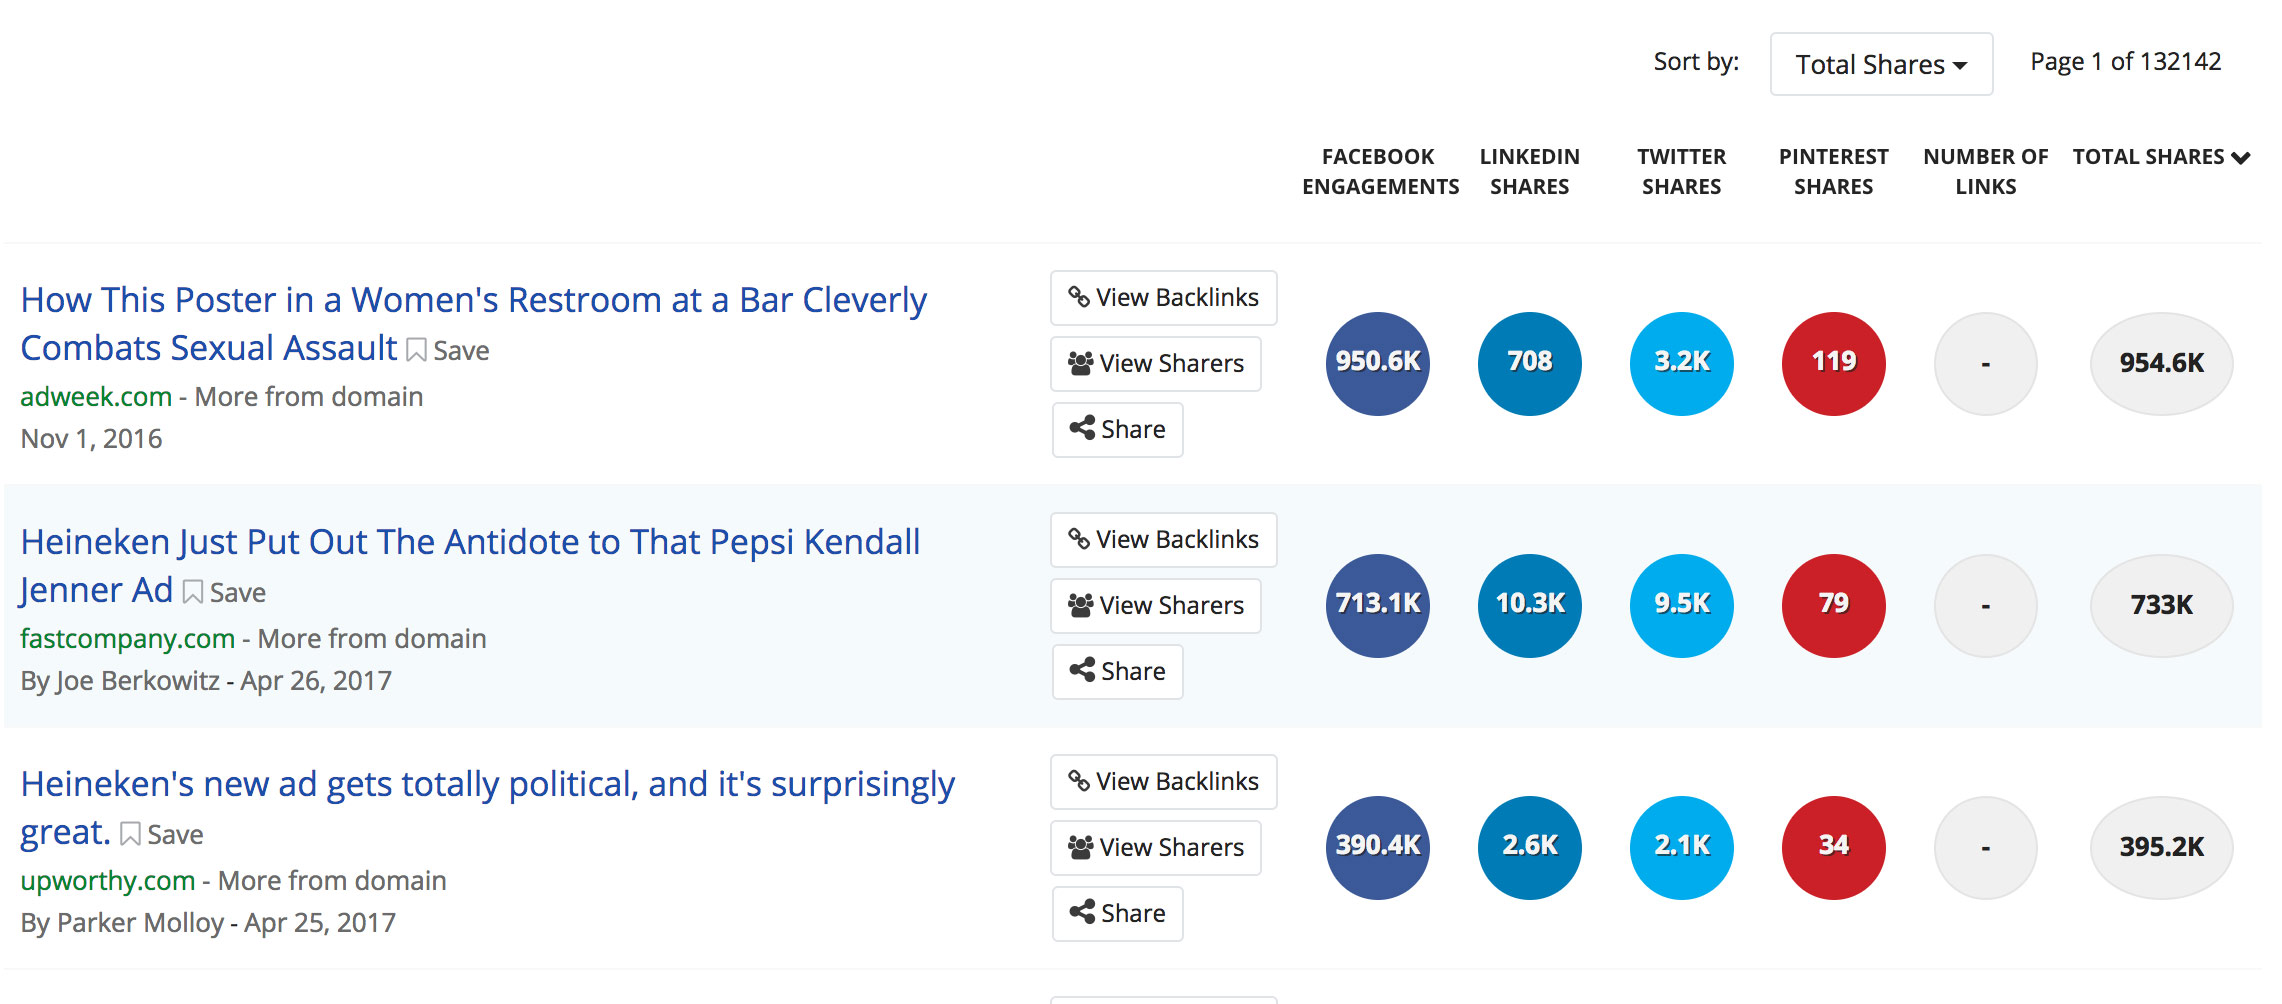This screenshot has width=2282, height=1004.
Task: View backlinks for the fastcompany article
Action: pyautogui.click(x=1164, y=540)
